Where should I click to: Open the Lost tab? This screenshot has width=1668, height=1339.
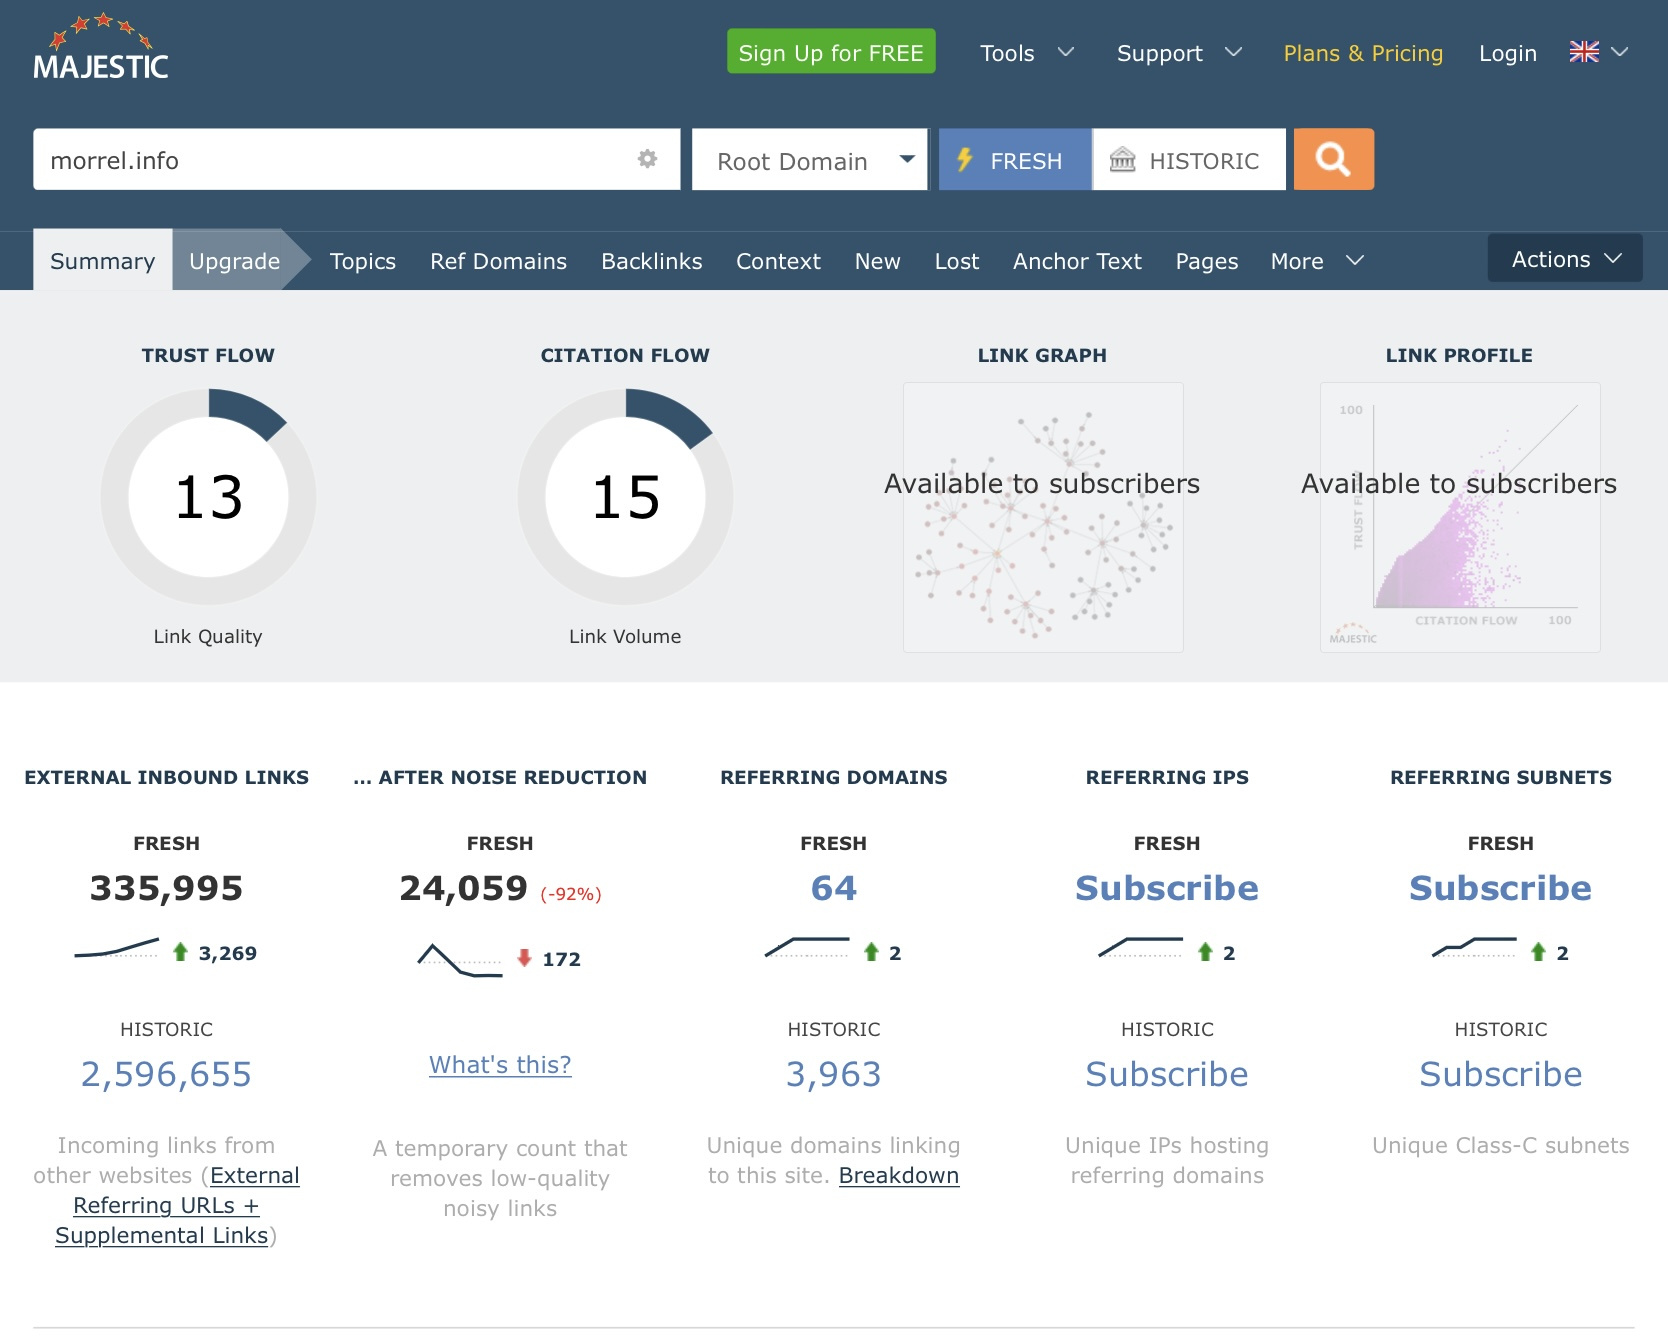click(x=957, y=261)
